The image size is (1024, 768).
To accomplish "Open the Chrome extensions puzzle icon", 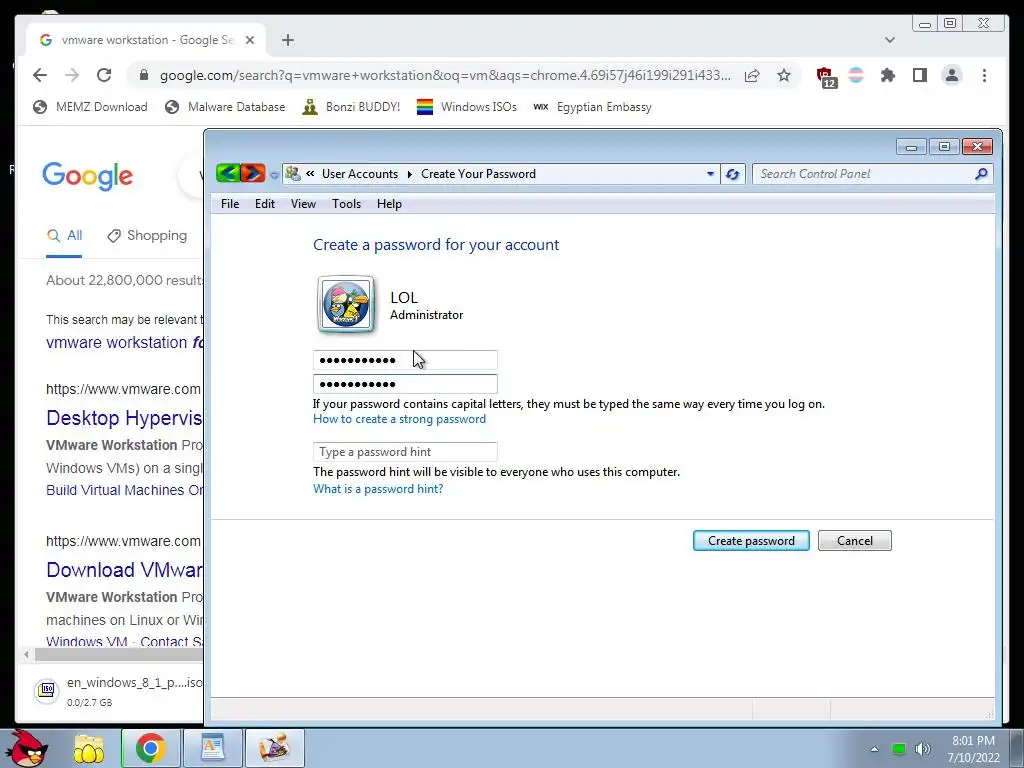I will tap(888, 75).
